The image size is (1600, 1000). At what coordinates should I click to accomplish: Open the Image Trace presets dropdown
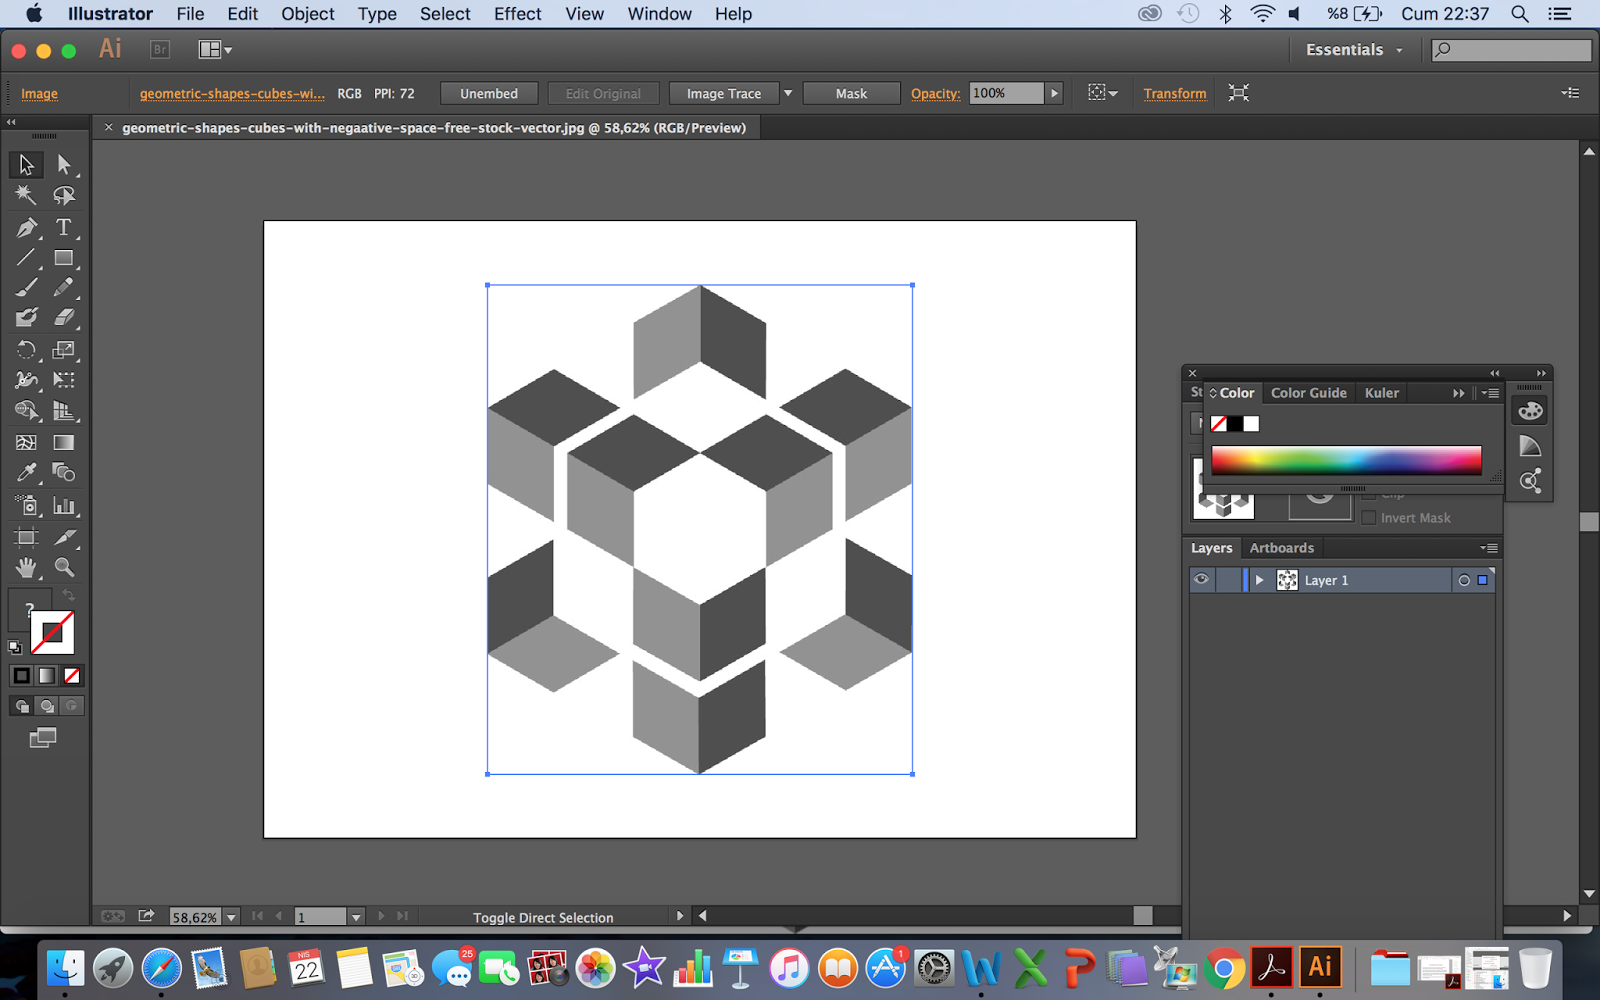(788, 93)
